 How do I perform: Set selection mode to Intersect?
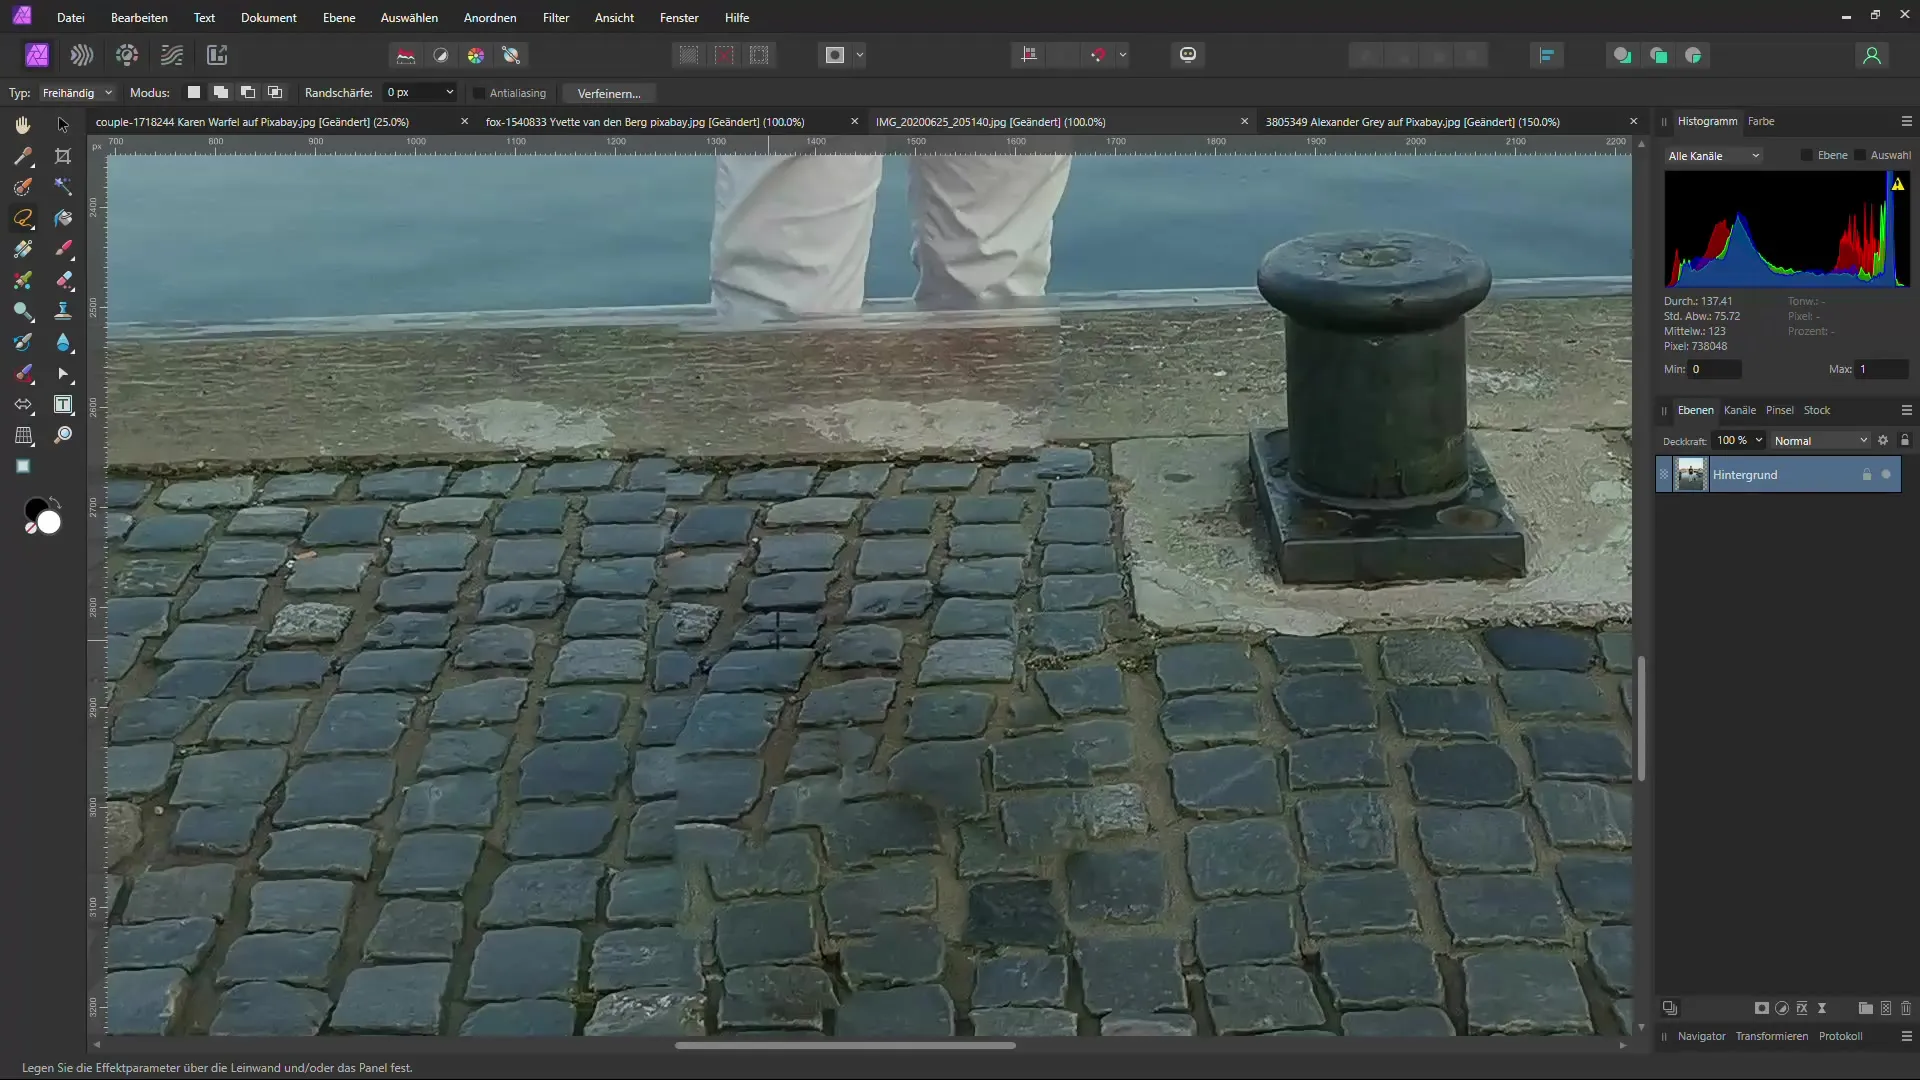click(275, 92)
